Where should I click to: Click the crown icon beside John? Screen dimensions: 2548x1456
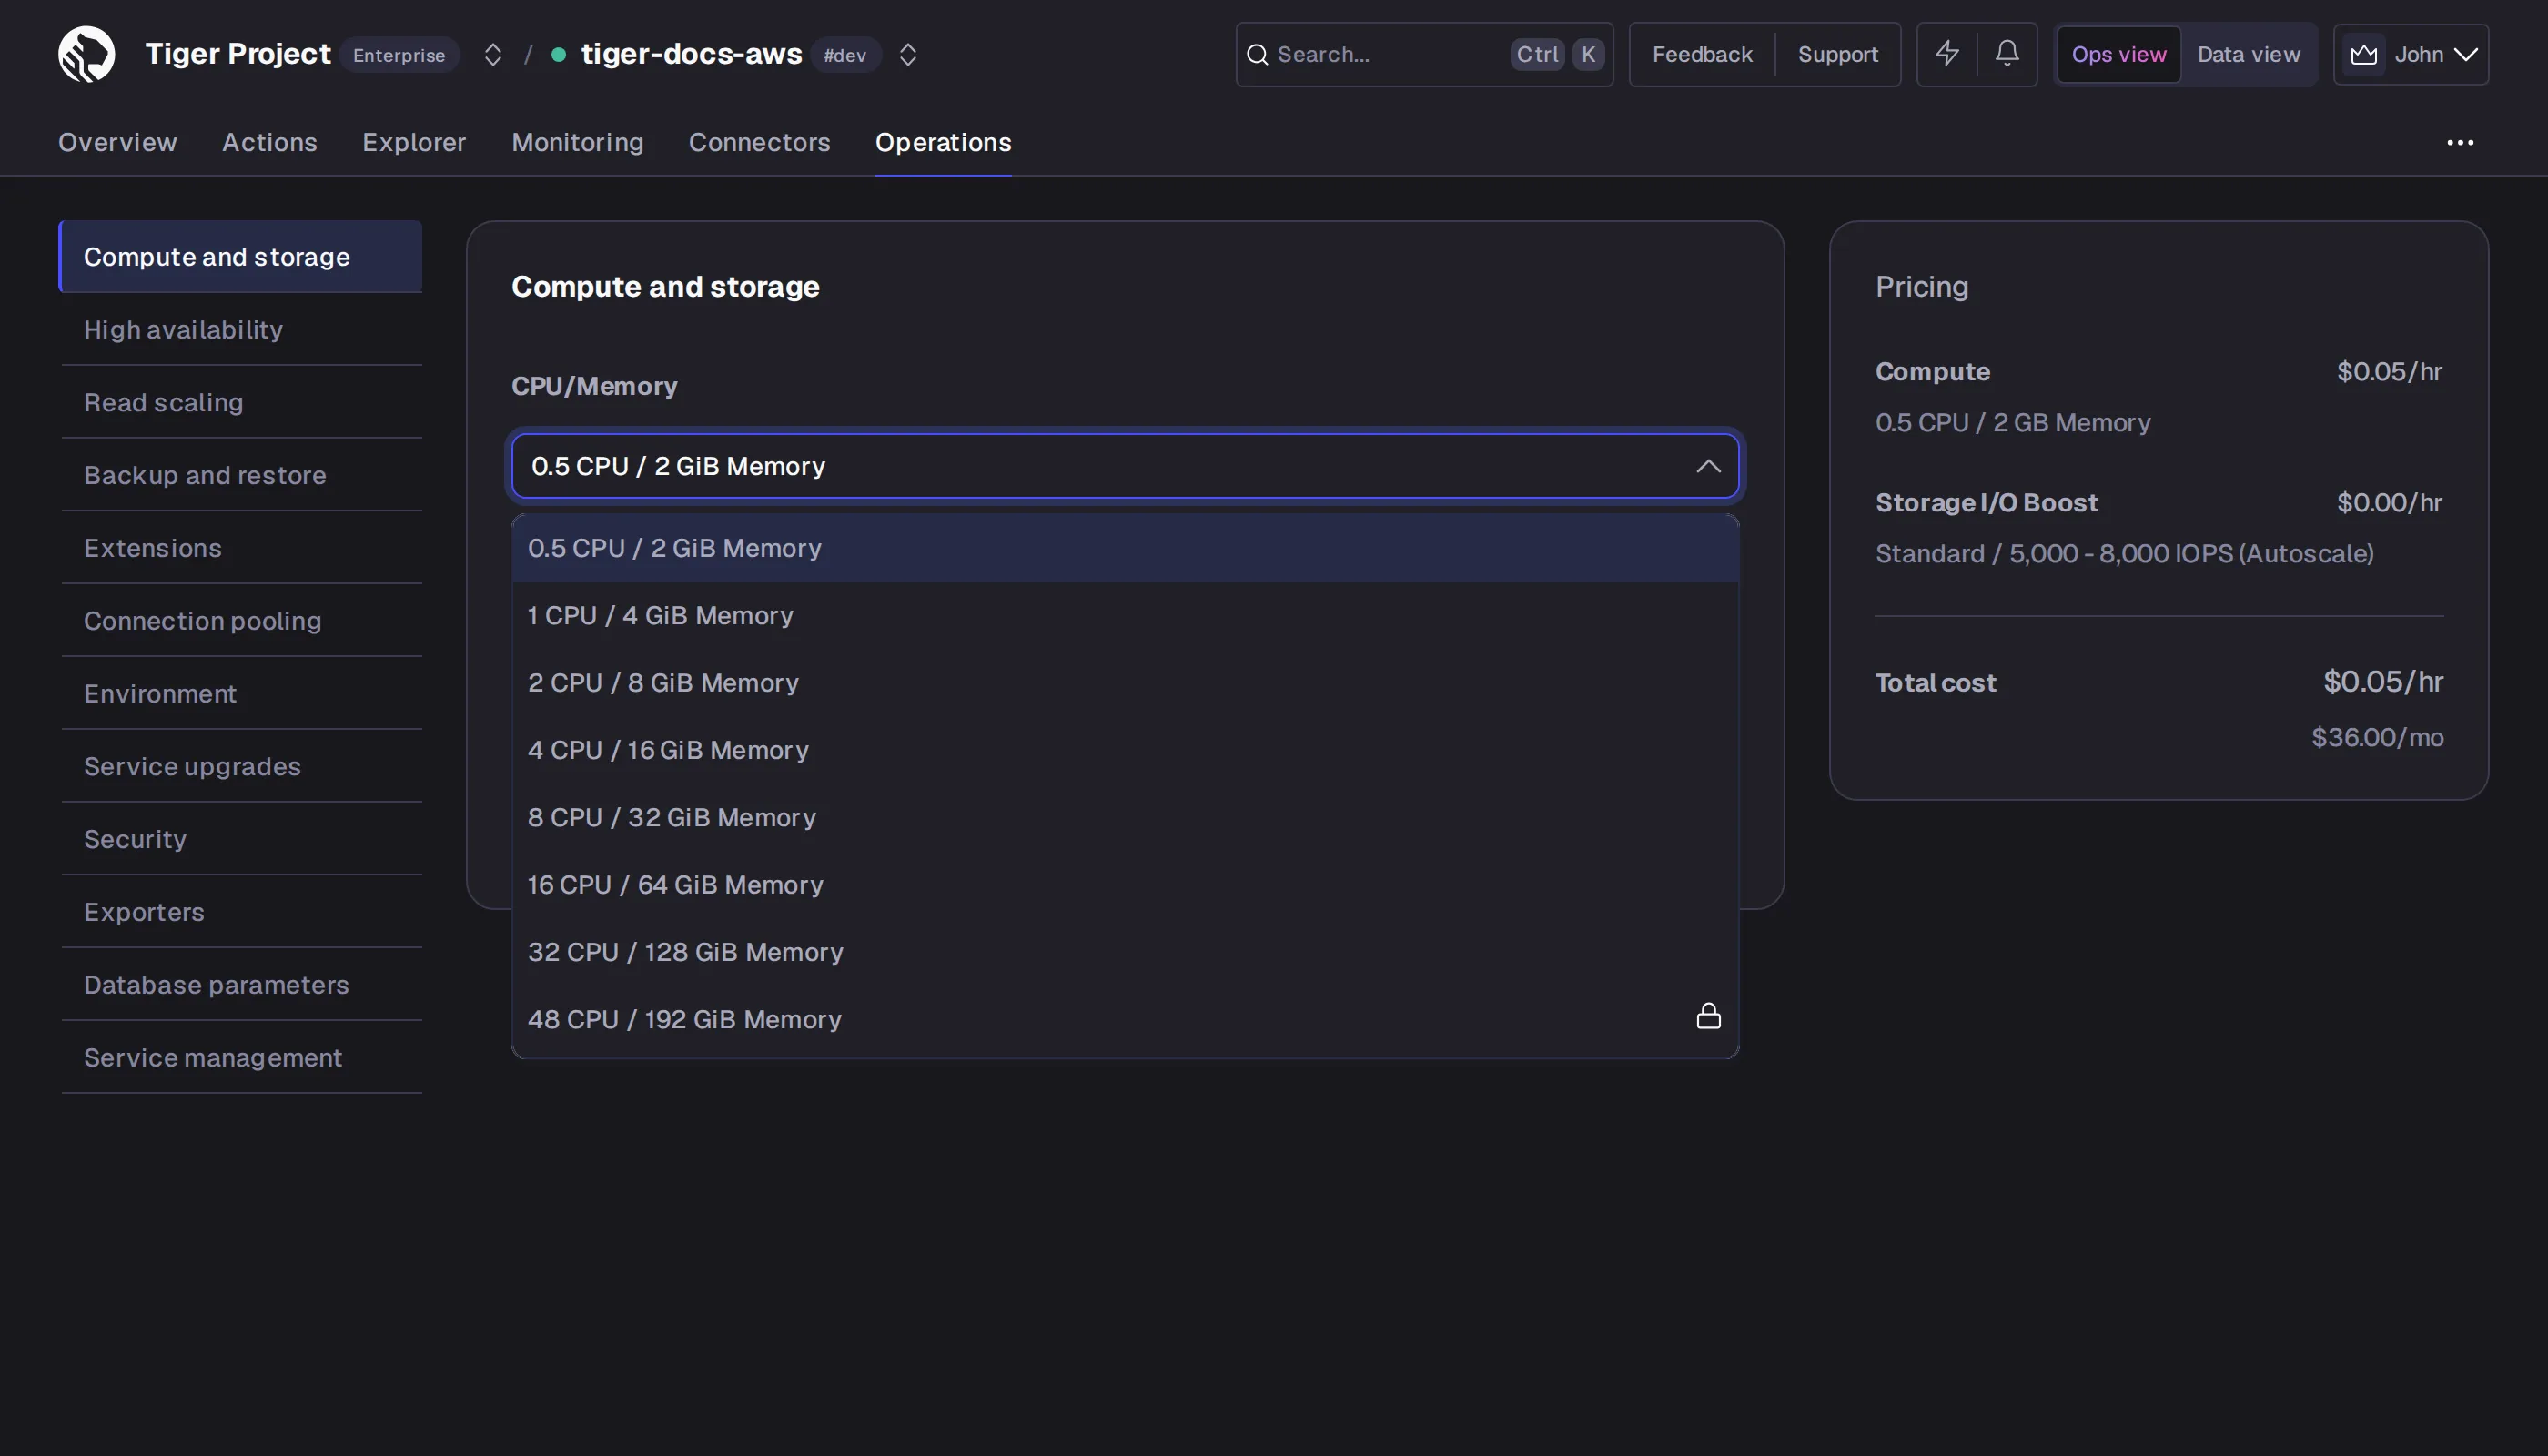coord(2363,55)
